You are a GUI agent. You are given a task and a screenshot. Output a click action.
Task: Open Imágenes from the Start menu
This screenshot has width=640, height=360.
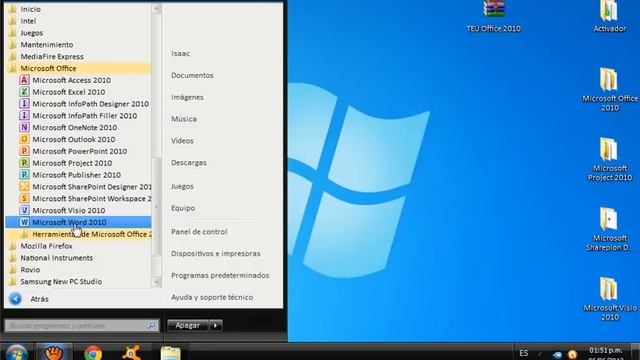187,97
